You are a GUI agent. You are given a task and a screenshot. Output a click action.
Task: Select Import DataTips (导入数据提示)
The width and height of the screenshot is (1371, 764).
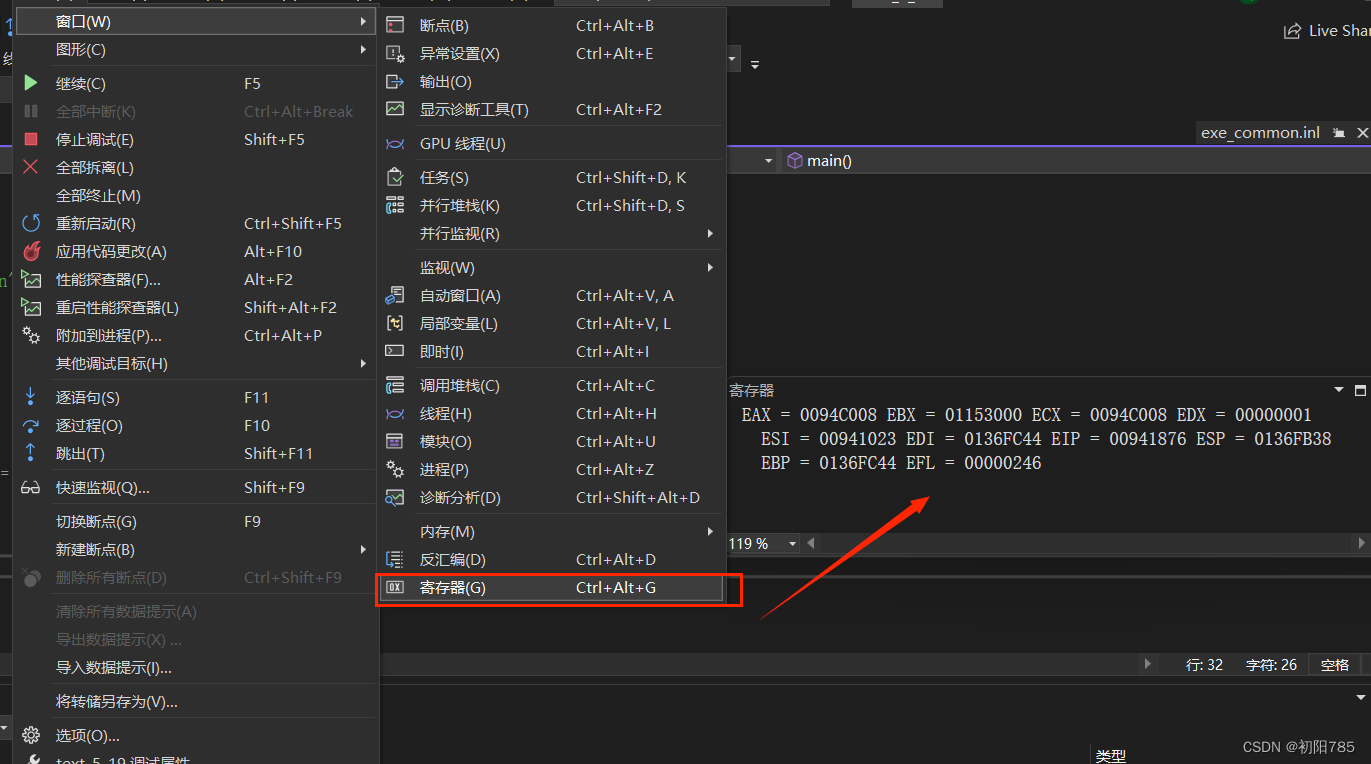tap(196, 667)
